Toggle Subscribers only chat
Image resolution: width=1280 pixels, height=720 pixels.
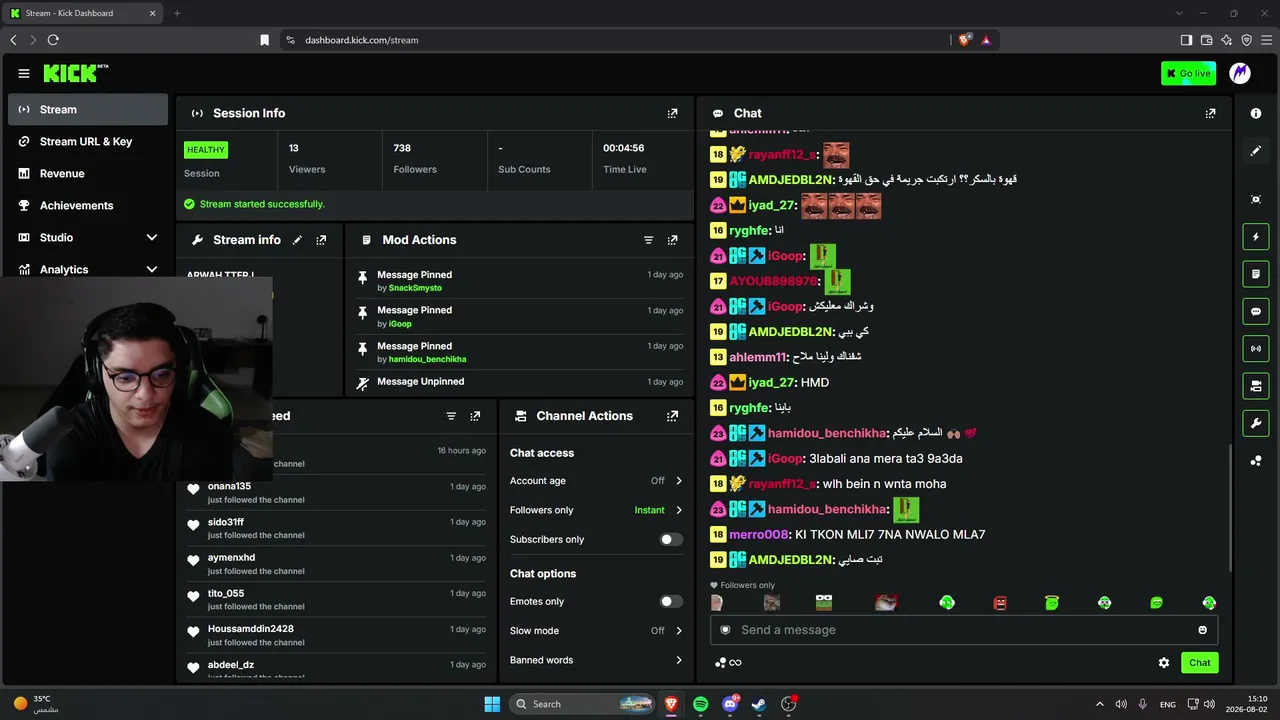click(x=672, y=540)
